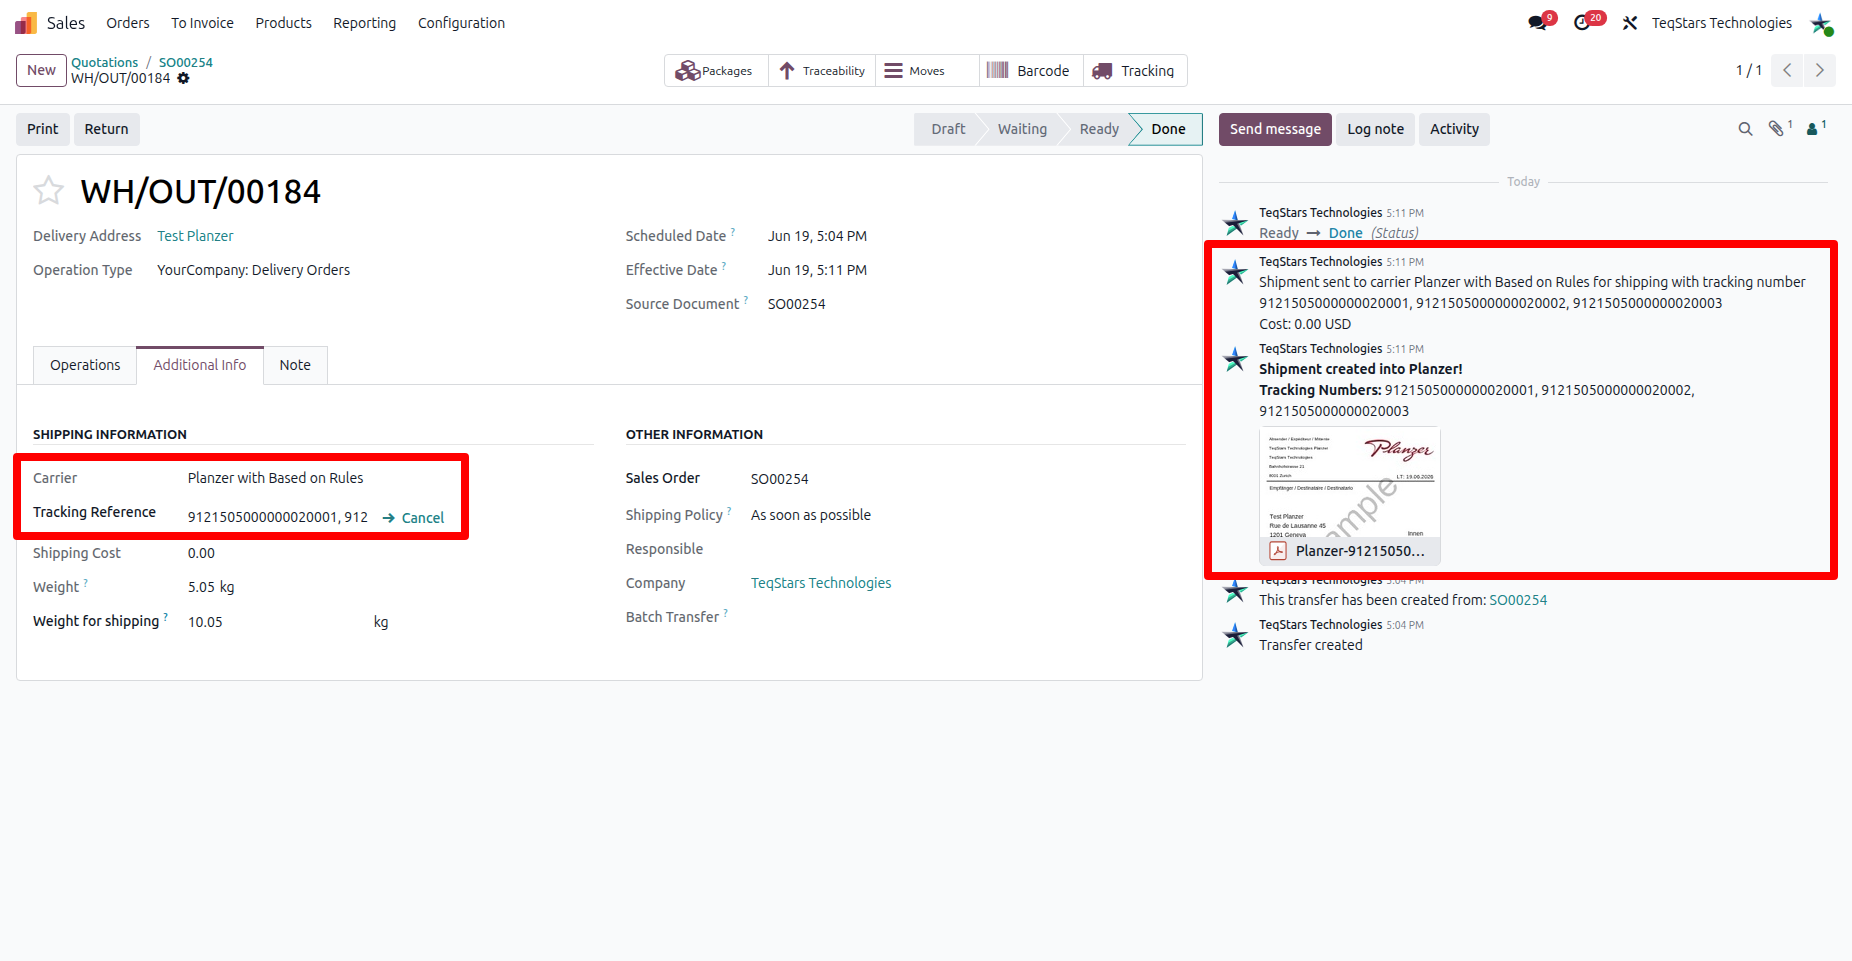Open the Sales app home icon
The width and height of the screenshot is (1852, 961).
(26, 23)
